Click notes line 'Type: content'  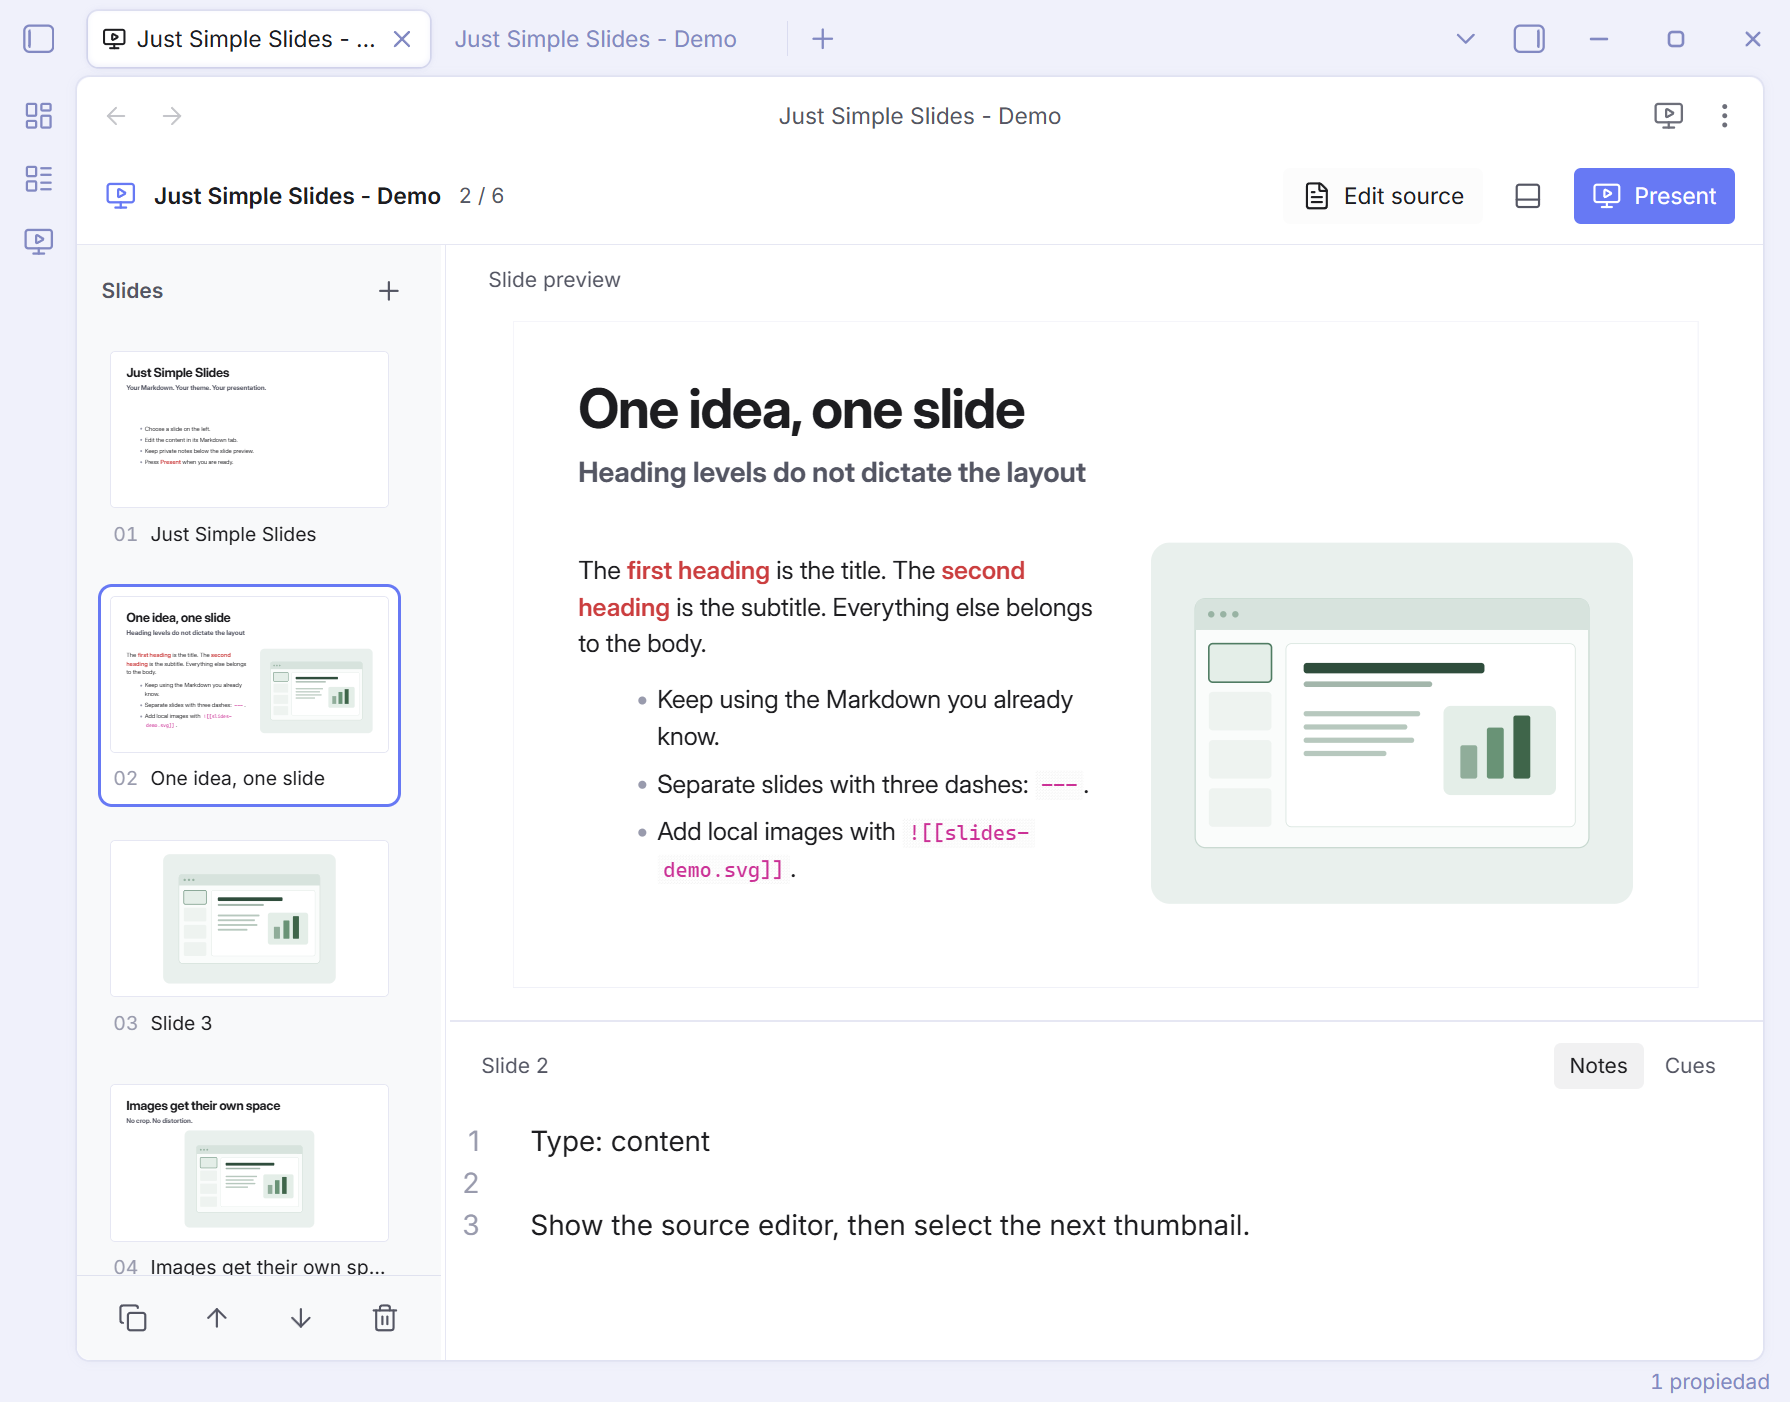[x=620, y=1141]
